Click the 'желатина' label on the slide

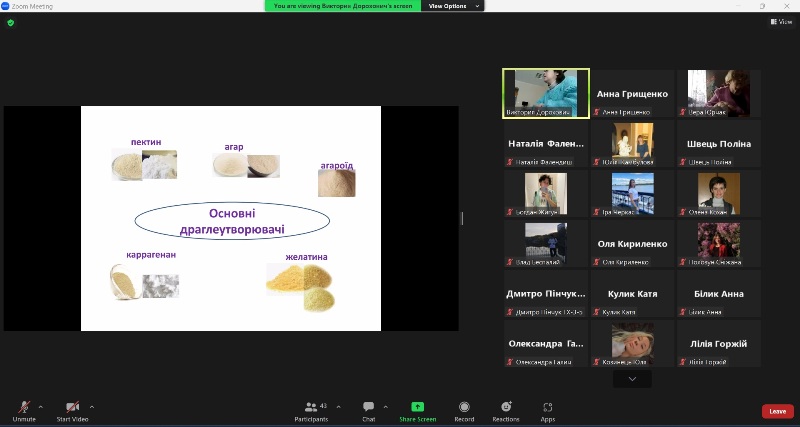click(306, 257)
